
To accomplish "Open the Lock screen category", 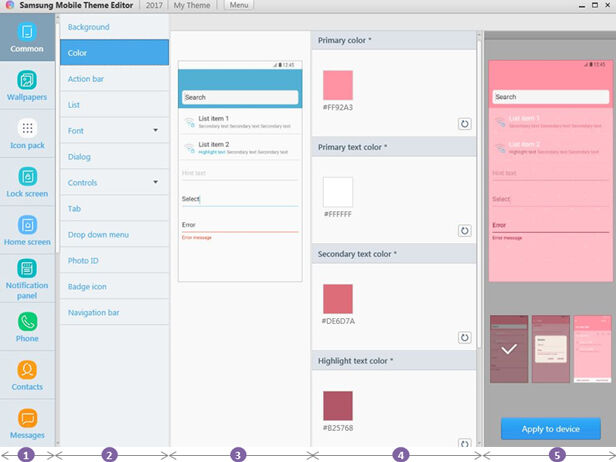I will coord(27,182).
